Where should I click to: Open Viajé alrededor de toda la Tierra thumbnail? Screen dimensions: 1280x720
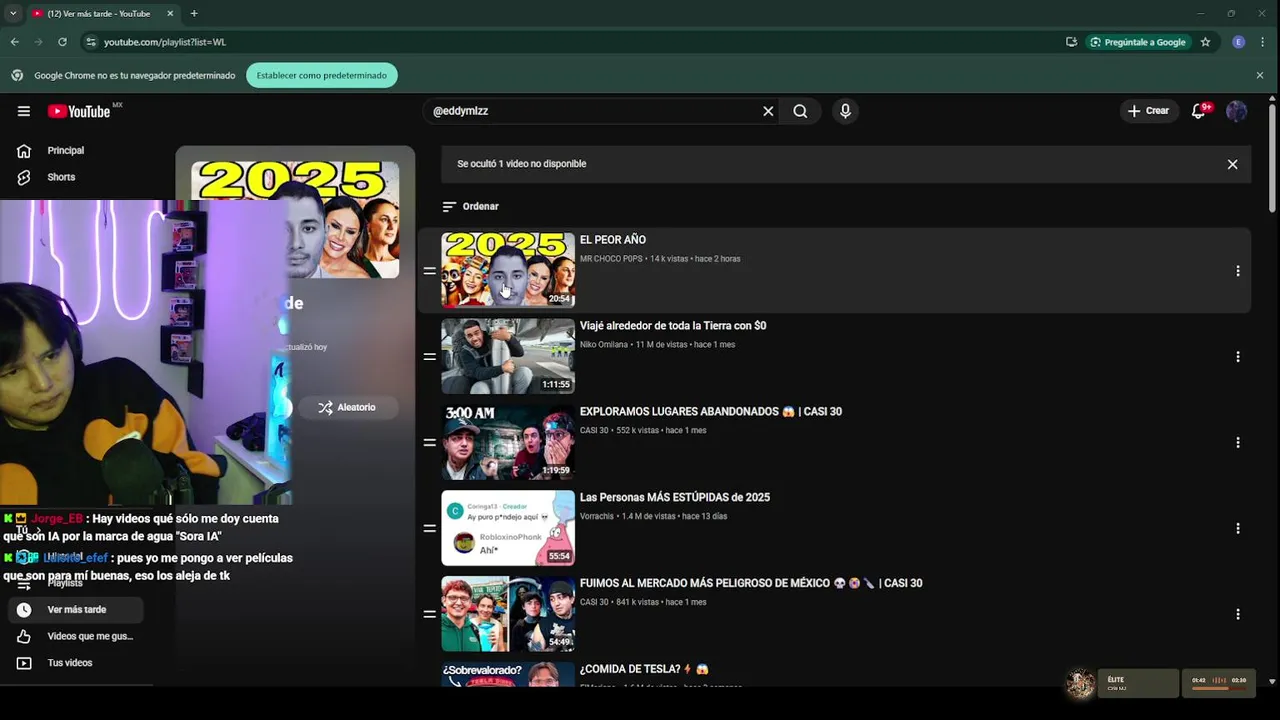pos(508,356)
